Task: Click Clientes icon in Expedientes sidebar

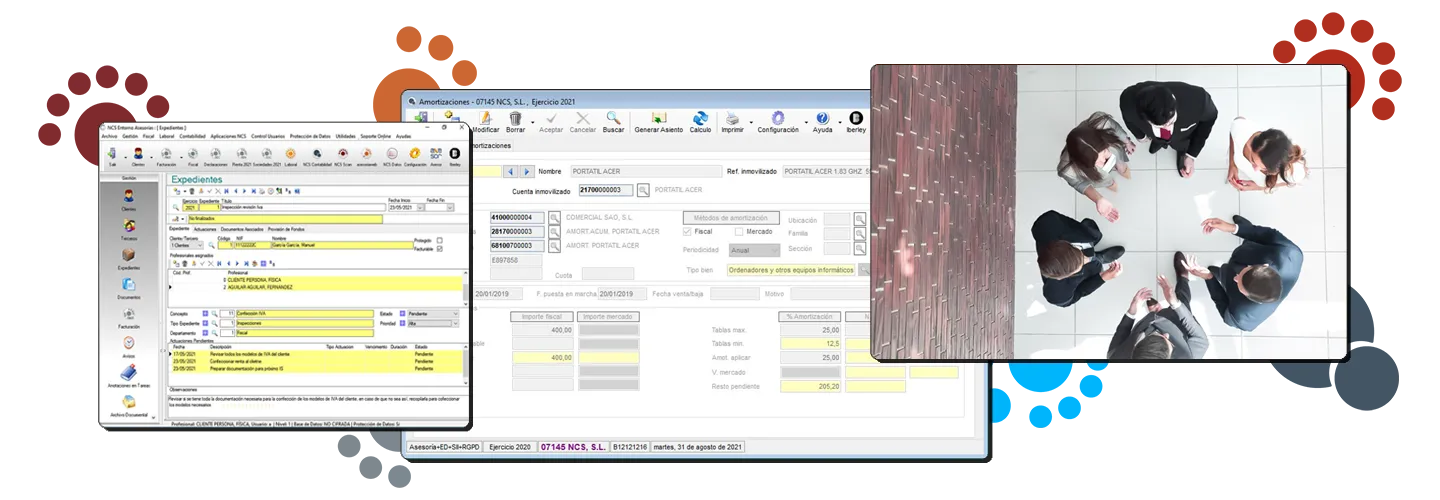Action: point(129,197)
